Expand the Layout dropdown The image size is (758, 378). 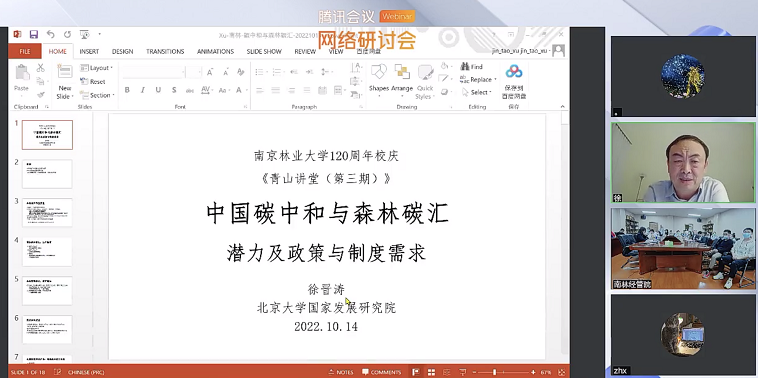(97, 68)
